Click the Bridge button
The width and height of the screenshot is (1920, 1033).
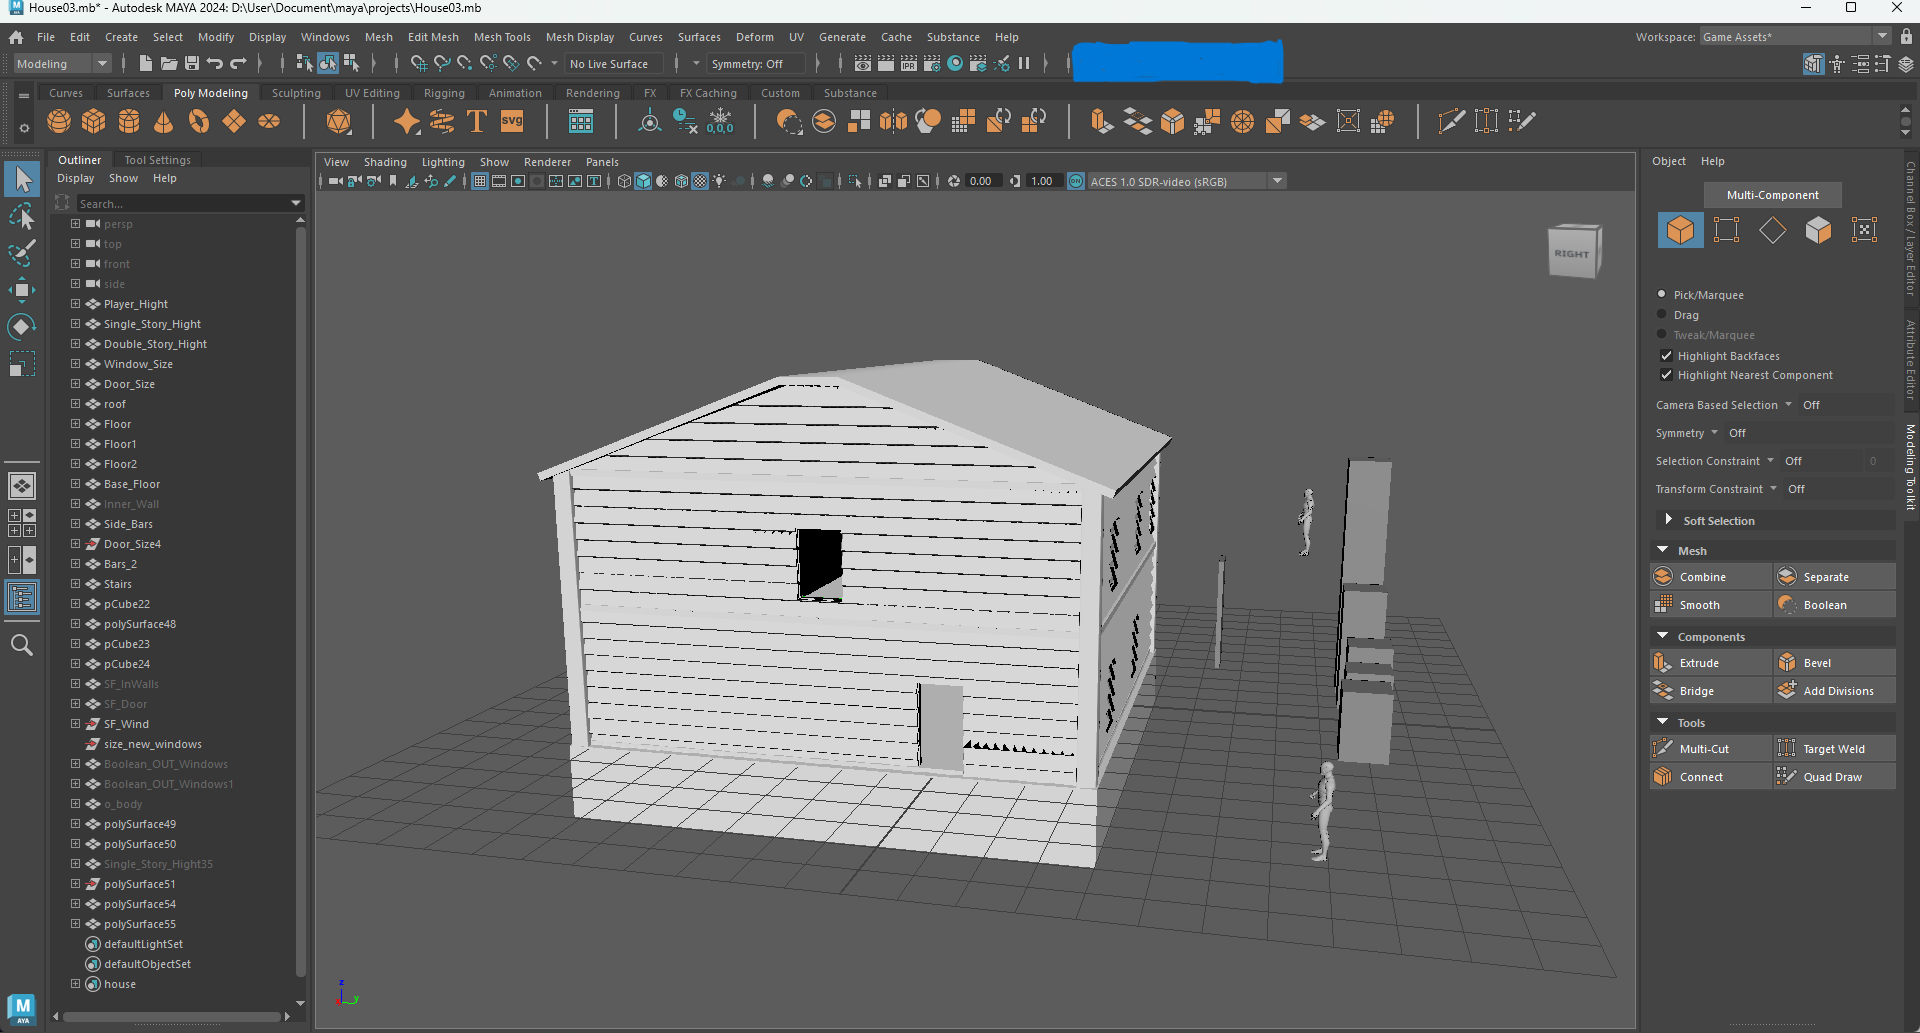click(1710, 691)
